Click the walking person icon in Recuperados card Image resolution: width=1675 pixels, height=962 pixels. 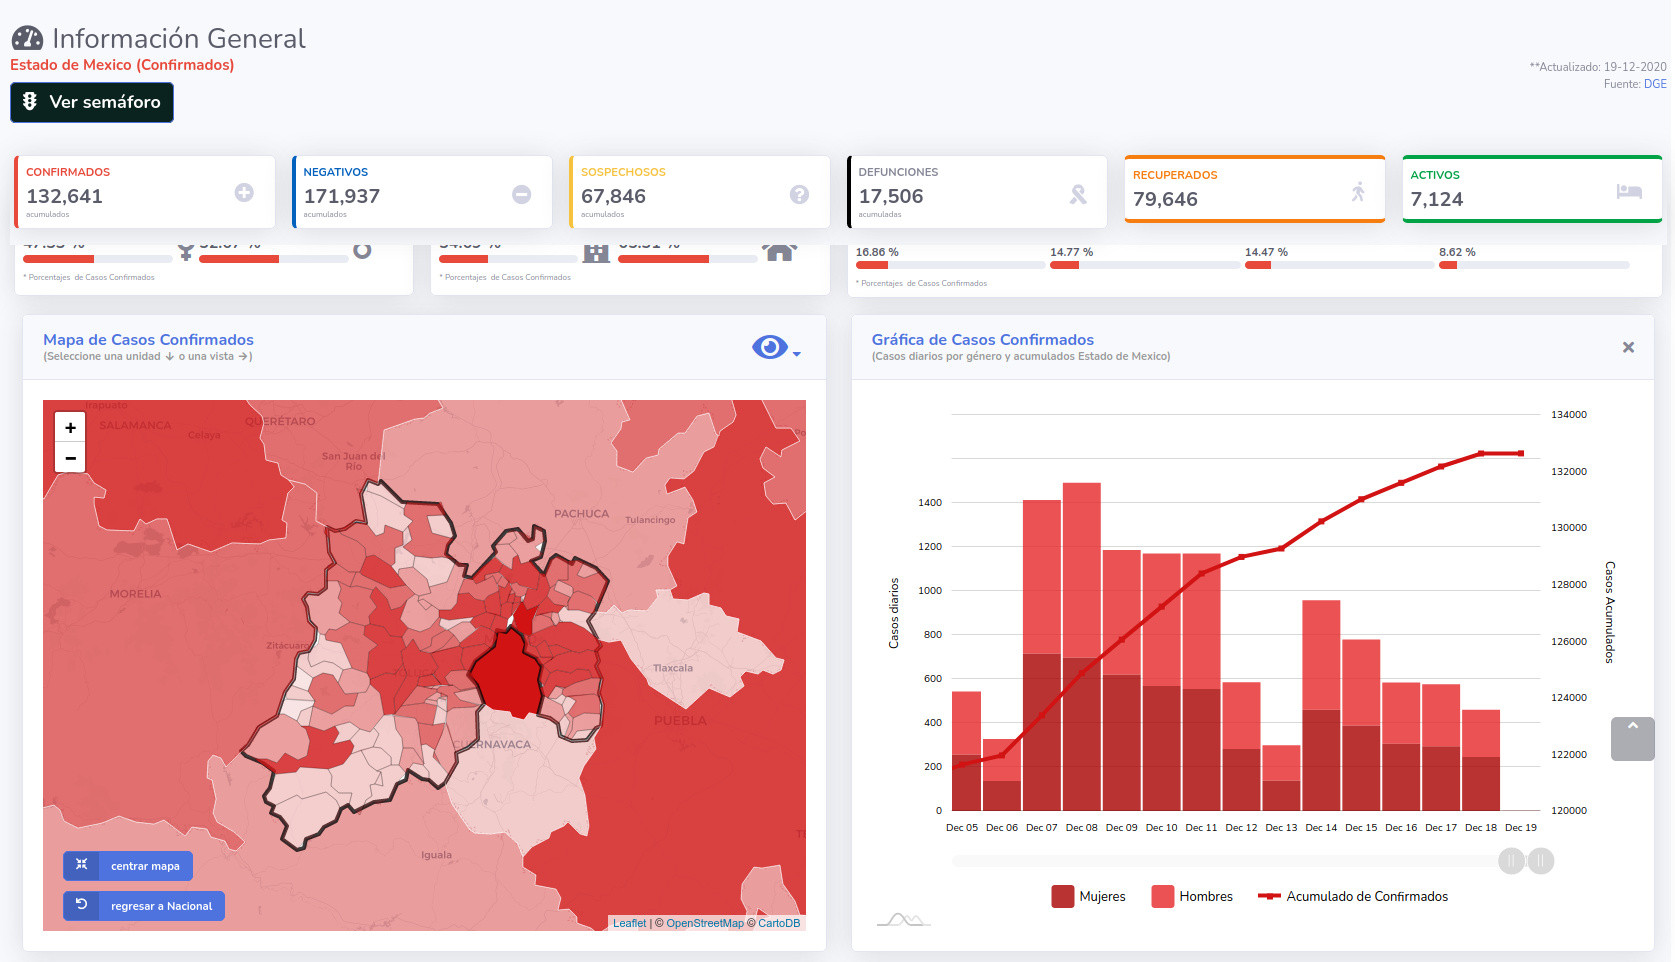click(x=1358, y=191)
